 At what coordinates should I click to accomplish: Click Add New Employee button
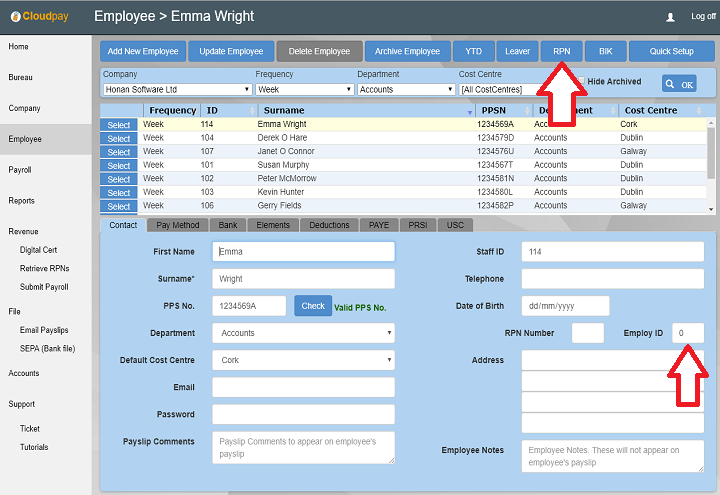coord(143,51)
